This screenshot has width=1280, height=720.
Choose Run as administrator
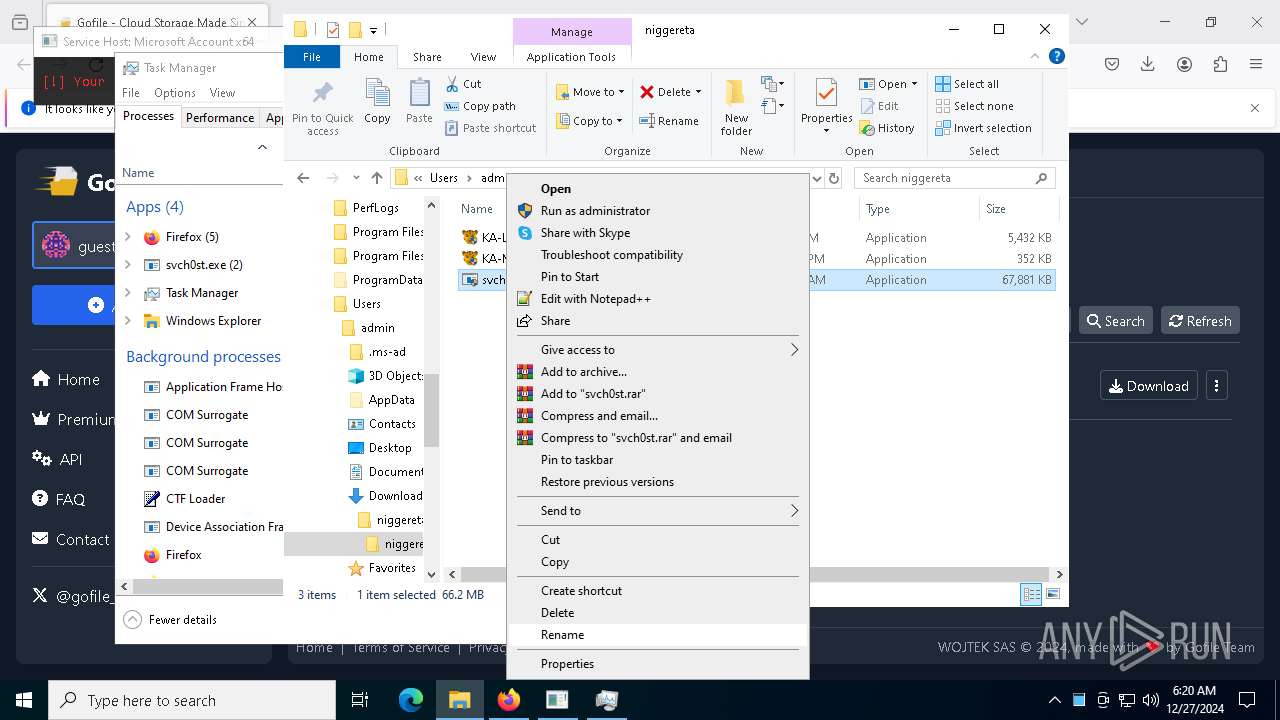coord(658,211)
